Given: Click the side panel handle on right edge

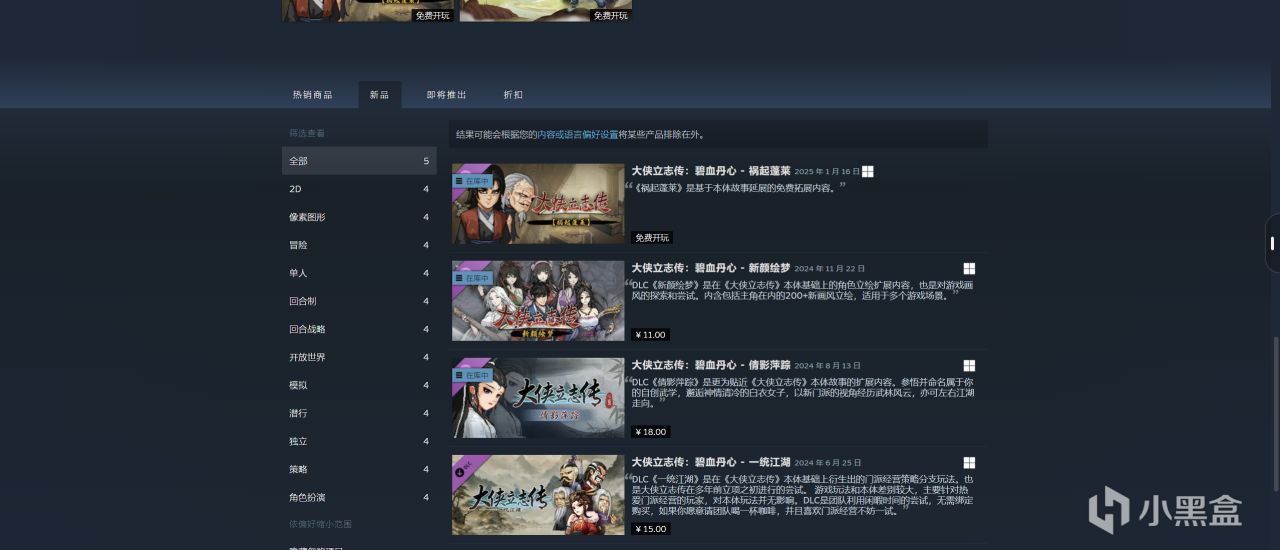Looking at the screenshot, I should pos(1272,243).
